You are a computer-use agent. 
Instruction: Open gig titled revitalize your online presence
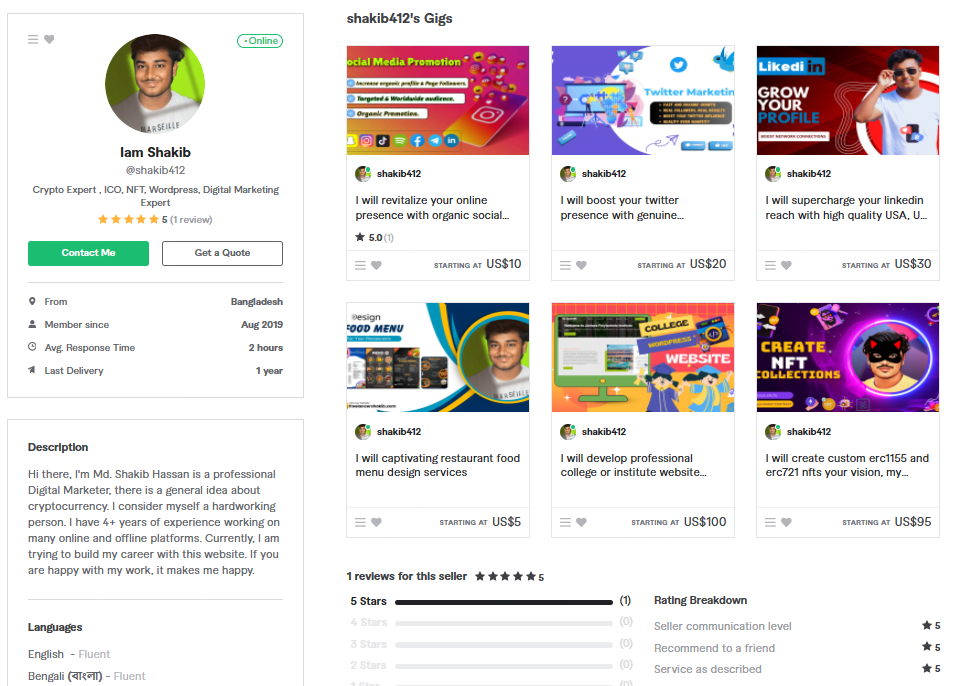coord(432,208)
